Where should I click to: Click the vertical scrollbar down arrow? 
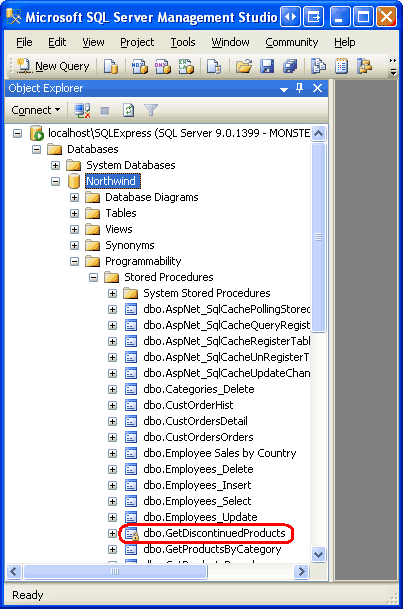click(318, 554)
